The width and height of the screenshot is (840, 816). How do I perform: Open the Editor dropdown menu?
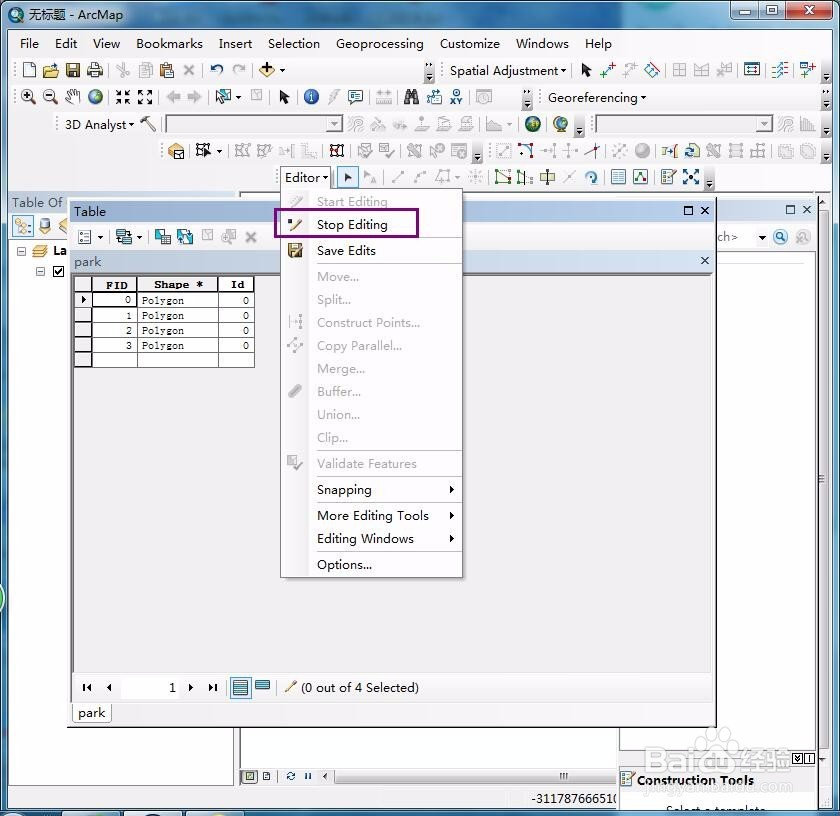click(x=306, y=177)
